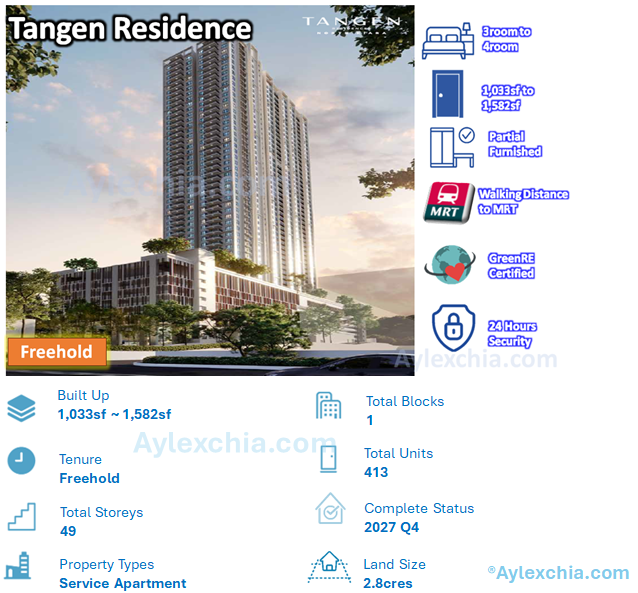638x593 pixels.
Task: Click the Tangen Residence tower image
Action: click(240, 180)
